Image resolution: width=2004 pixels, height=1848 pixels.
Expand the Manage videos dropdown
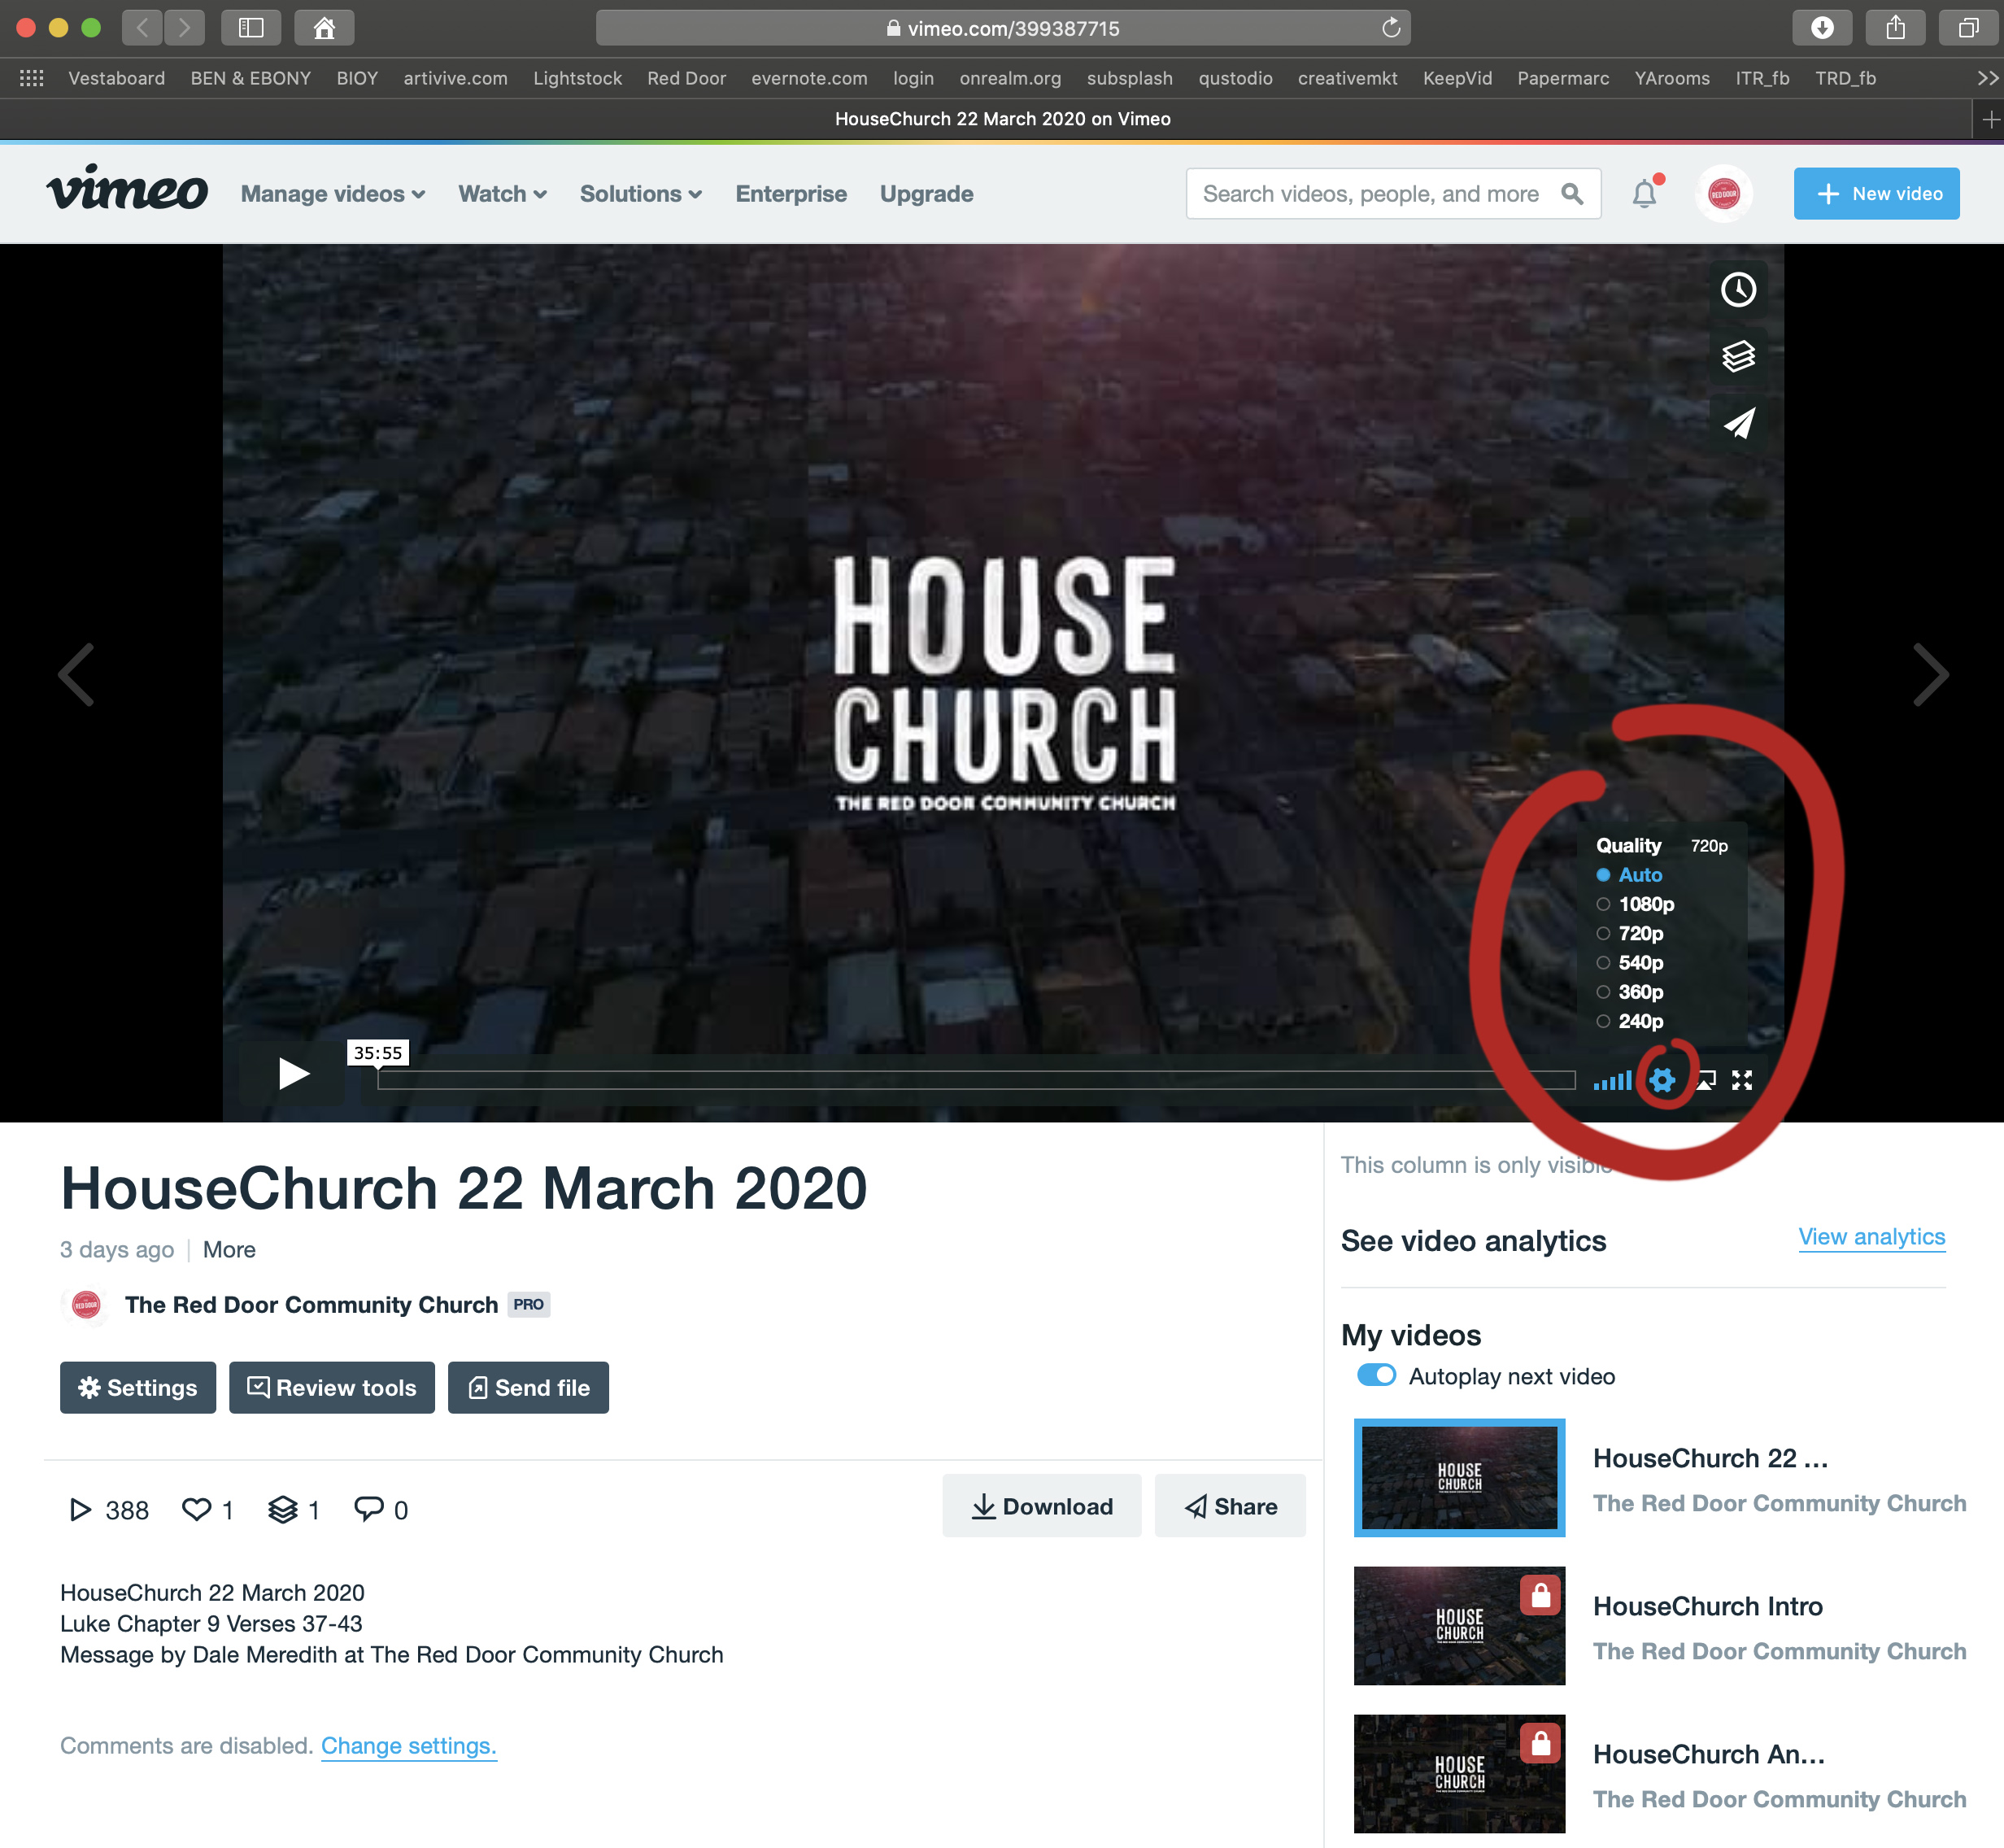click(x=333, y=194)
